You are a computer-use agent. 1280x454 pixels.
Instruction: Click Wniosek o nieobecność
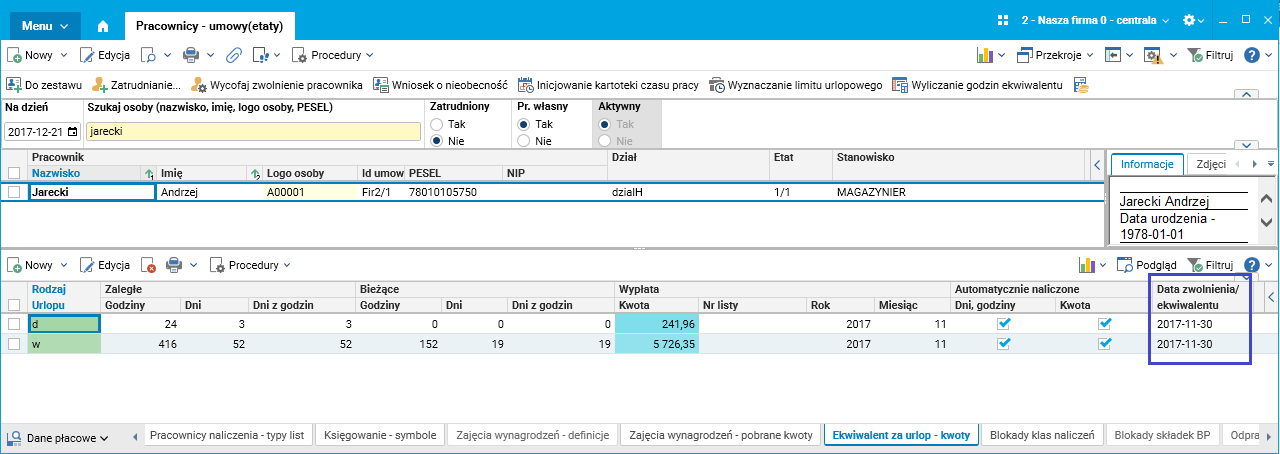(x=441, y=85)
